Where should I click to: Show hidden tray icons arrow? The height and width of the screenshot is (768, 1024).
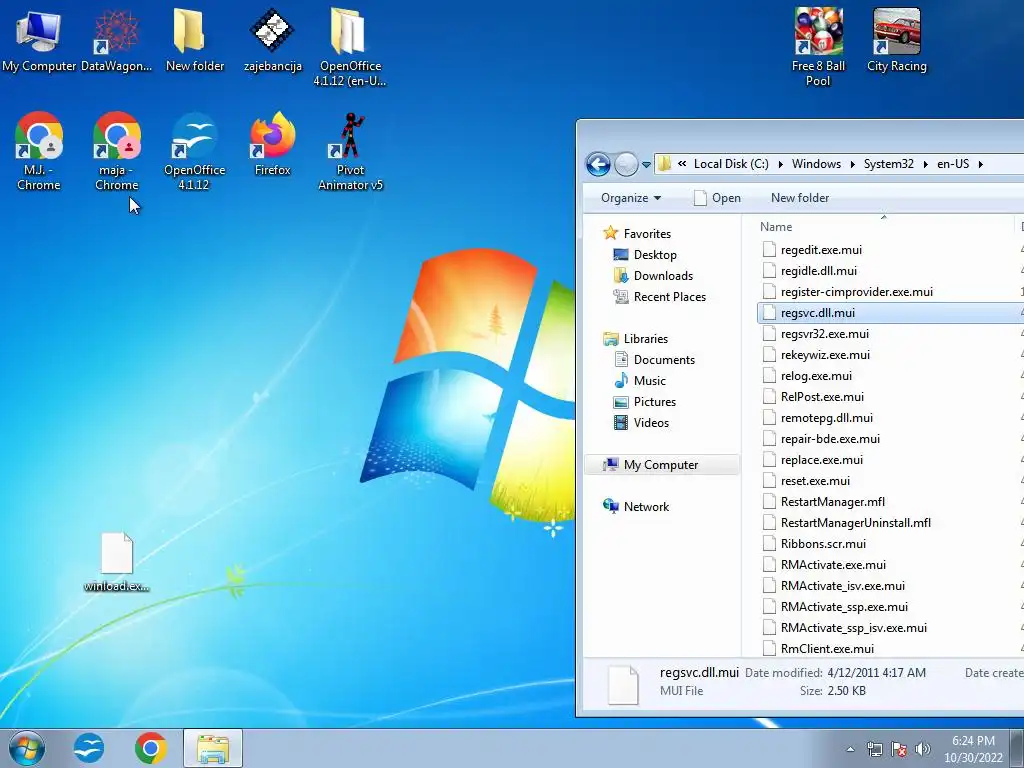coord(850,749)
